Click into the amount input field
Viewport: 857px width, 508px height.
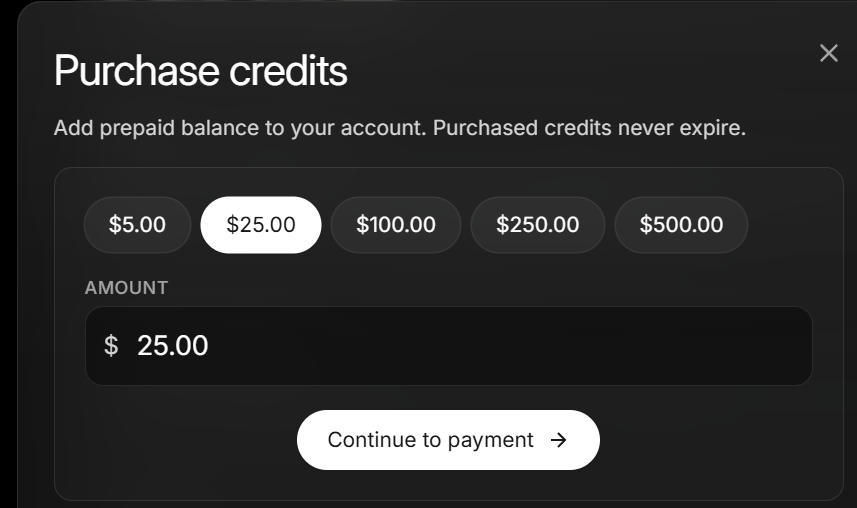pyautogui.click(x=480, y=346)
